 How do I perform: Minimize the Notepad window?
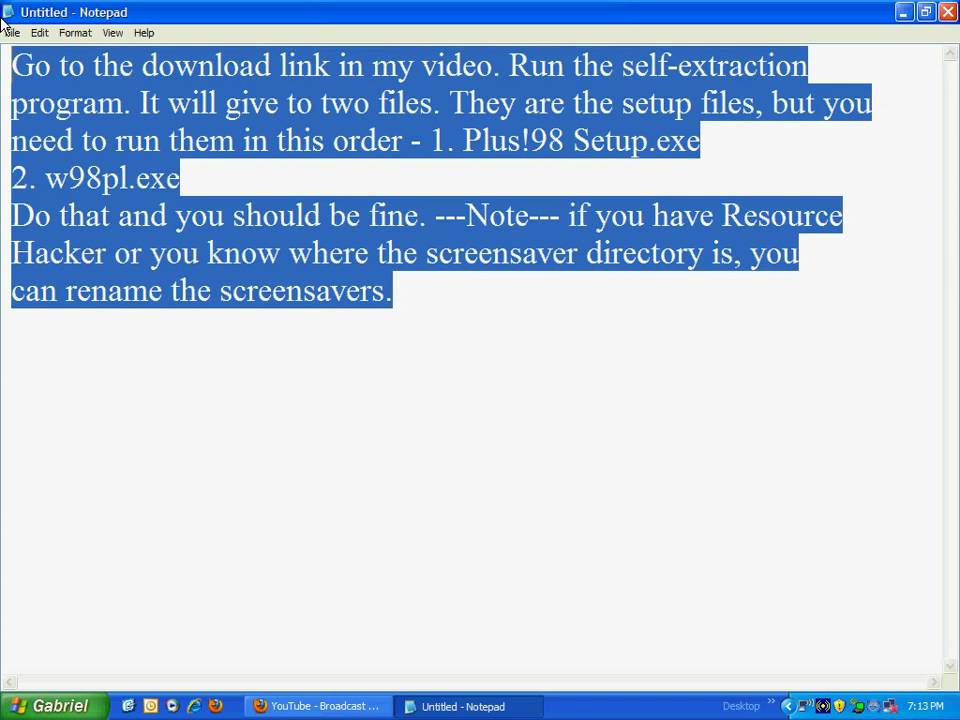coord(904,12)
